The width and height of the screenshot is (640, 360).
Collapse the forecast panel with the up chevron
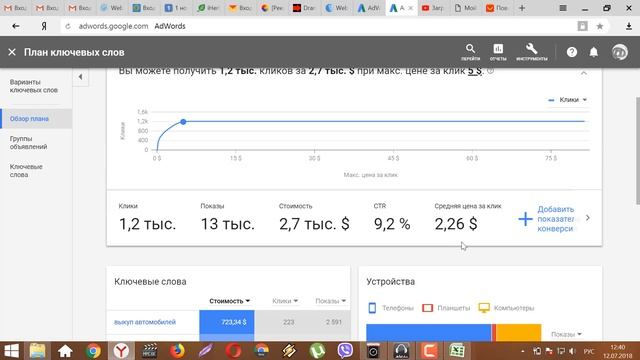(584, 73)
